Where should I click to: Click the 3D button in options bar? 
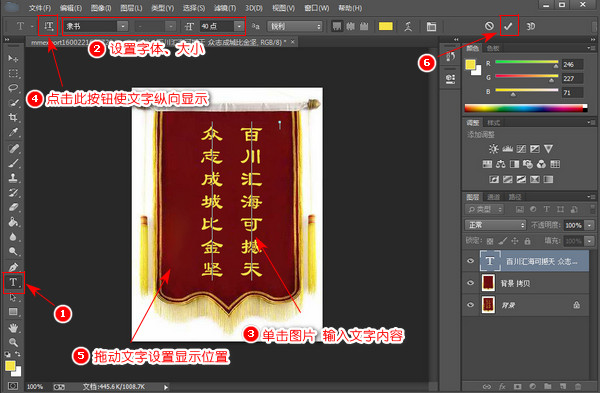coord(530,26)
